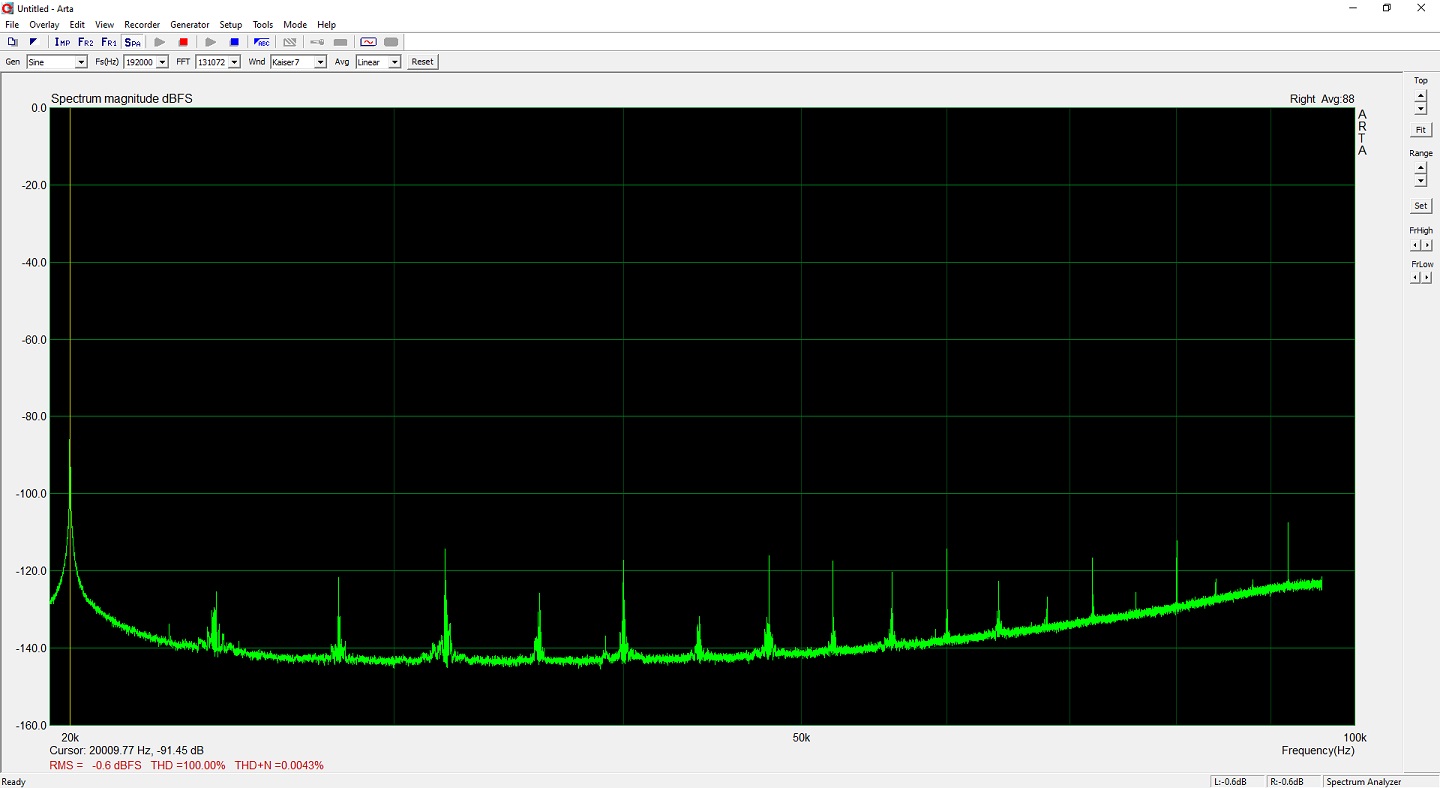Click the Fit button
This screenshot has width=1440, height=788.
(1421, 131)
